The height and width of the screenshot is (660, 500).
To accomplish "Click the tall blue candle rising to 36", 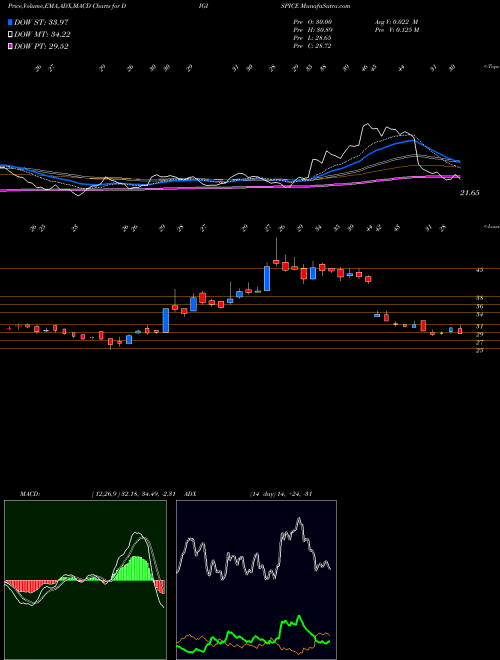I will point(166,320).
